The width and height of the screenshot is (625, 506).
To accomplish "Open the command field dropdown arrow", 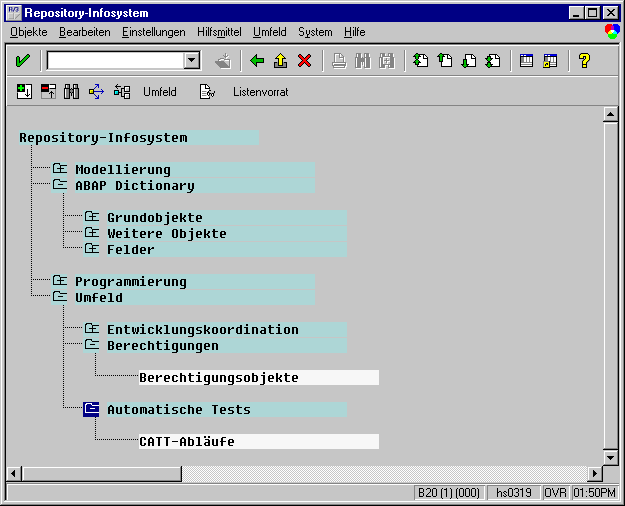I will tap(192, 61).
